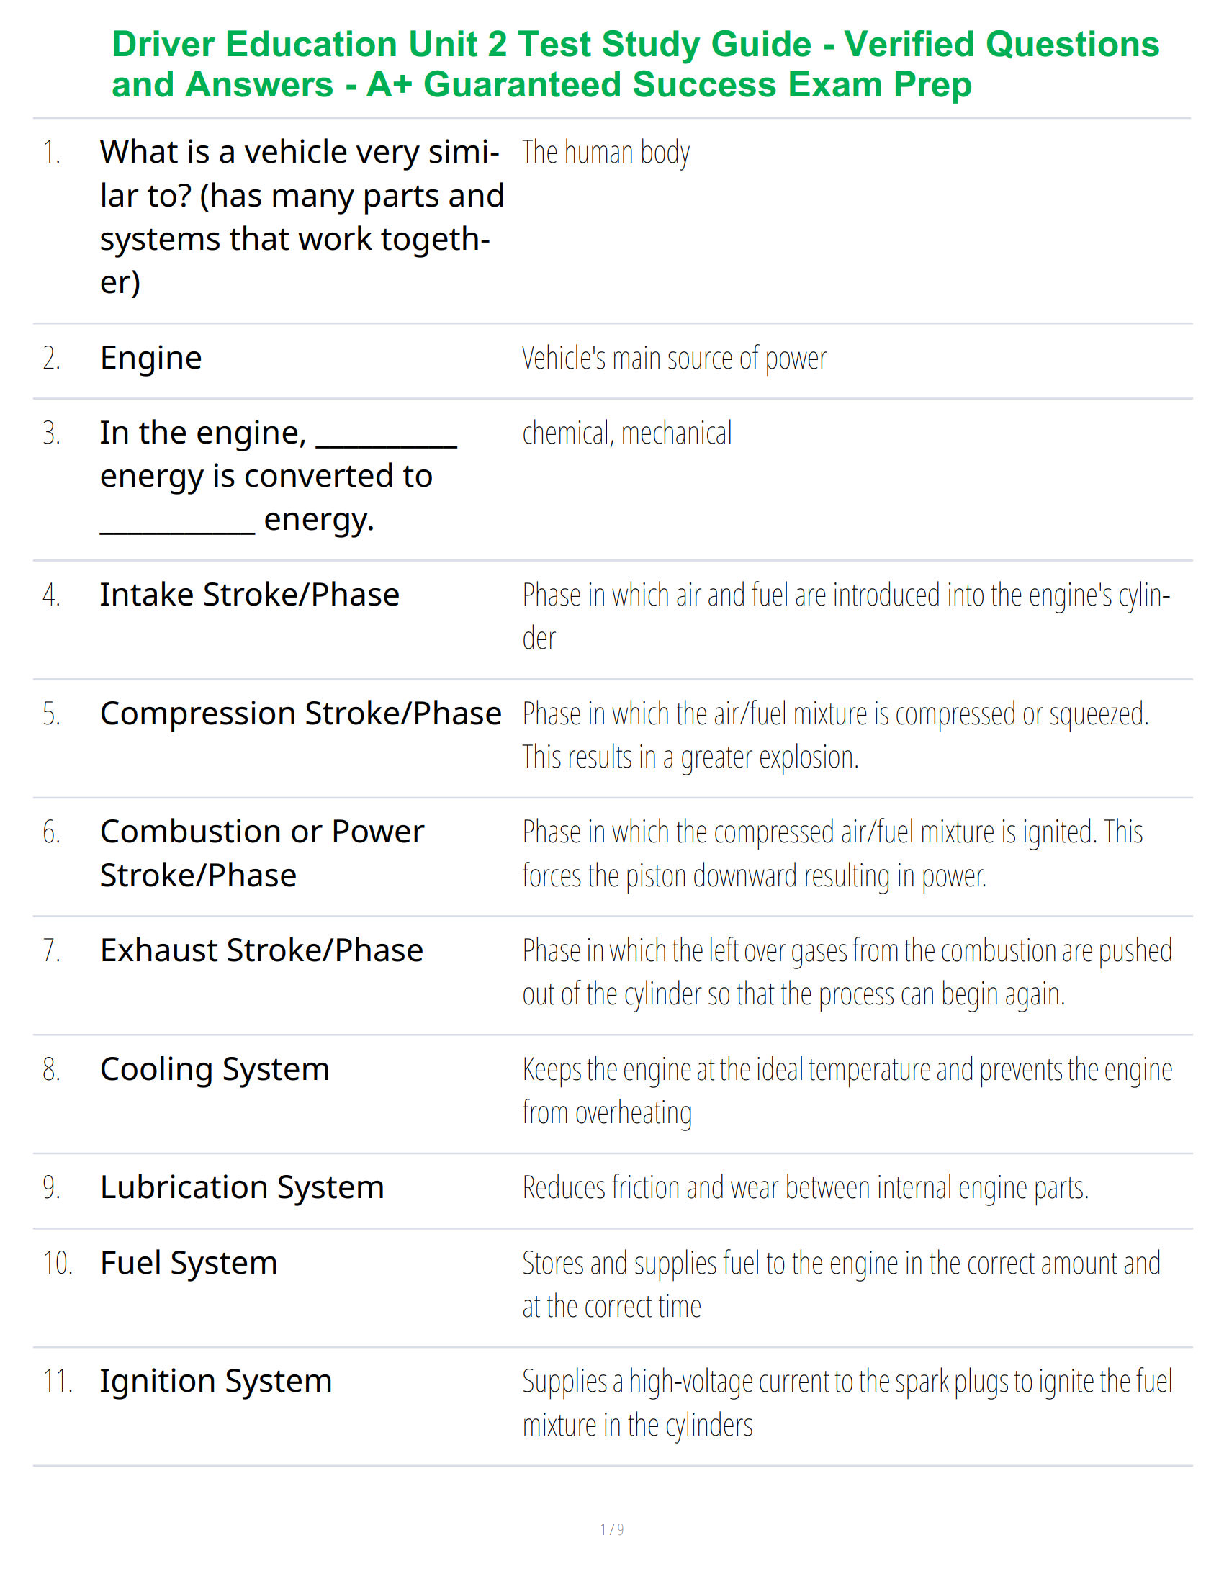
Task: Select 'Combustion or Power Stroke/Phase' term
Action: coord(262,853)
